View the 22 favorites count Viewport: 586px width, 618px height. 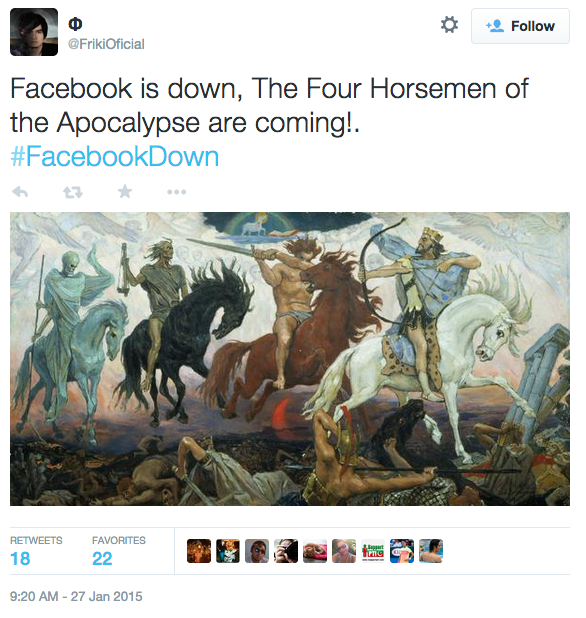(102, 558)
